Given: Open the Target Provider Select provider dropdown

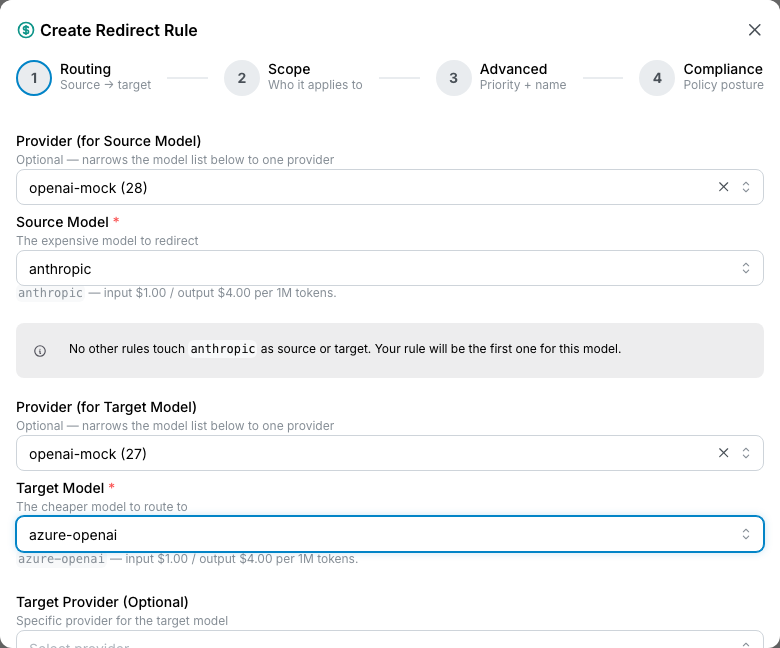Looking at the screenshot, I should (x=390, y=640).
